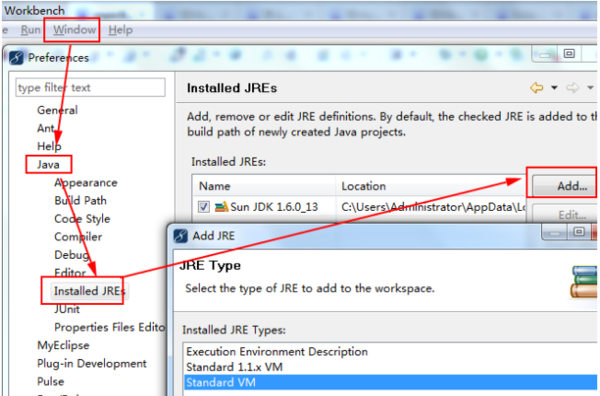Click the yellow back navigation arrow
Screen dimensions: 600x396
(536, 88)
